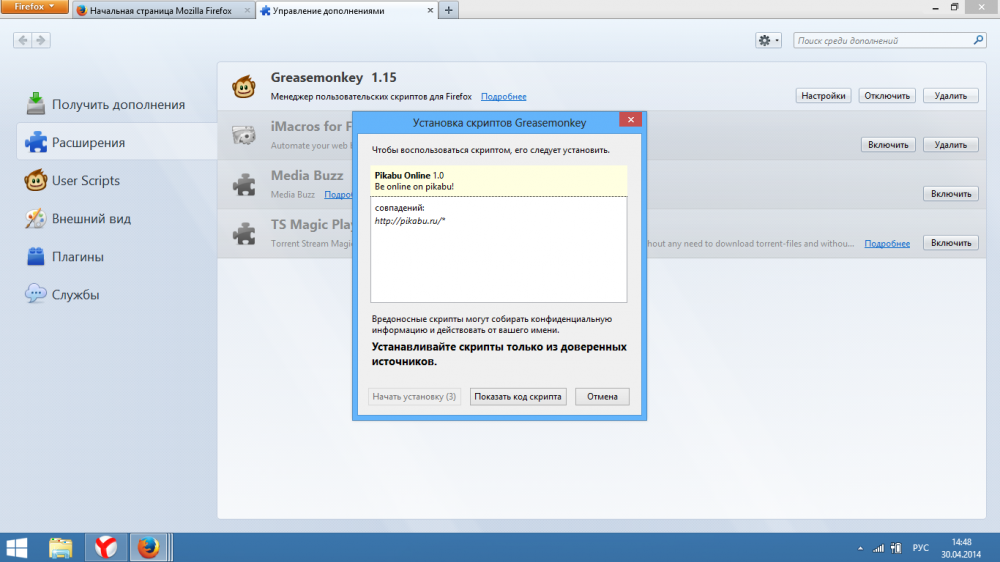Click the Внешний вид paintbrush icon
The width and height of the screenshot is (1000, 562).
coord(36,219)
